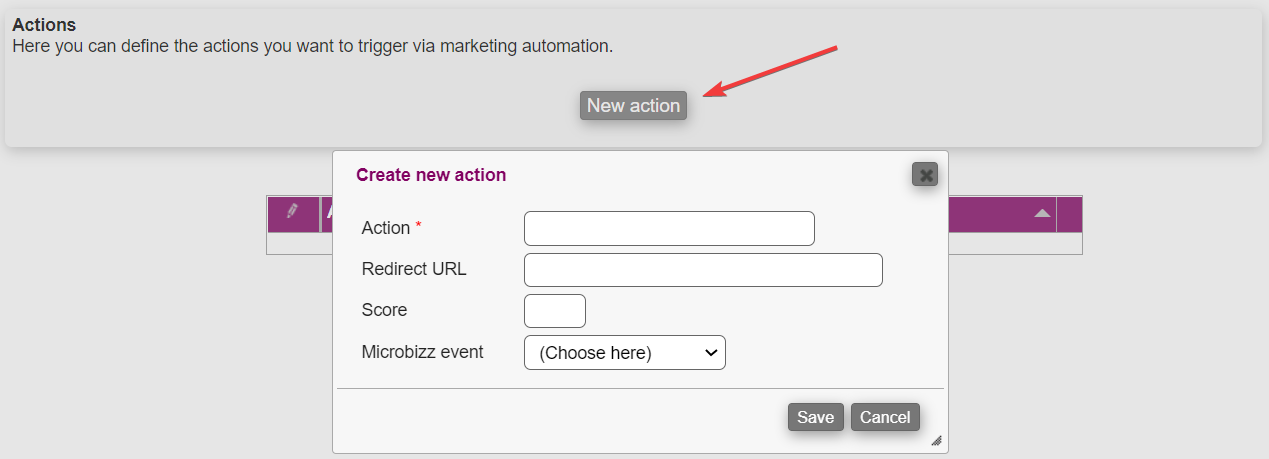Image resolution: width=1269 pixels, height=459 pixels.
Task: Focus the Action name text field
Action: point(669,228)
